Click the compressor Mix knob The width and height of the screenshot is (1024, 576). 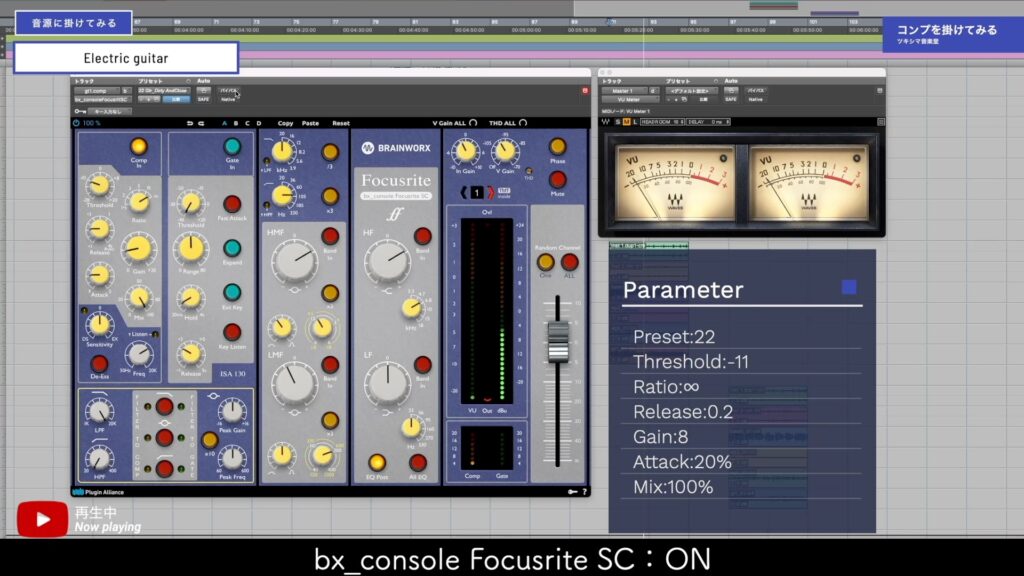click(x=138, y=298)
